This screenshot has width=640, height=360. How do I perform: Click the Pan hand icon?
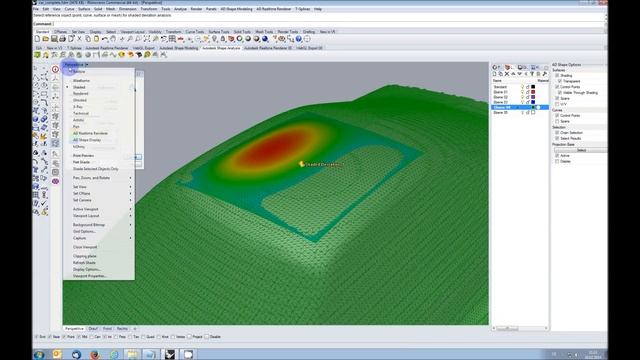pyautogui.click(x=113, y=39)
